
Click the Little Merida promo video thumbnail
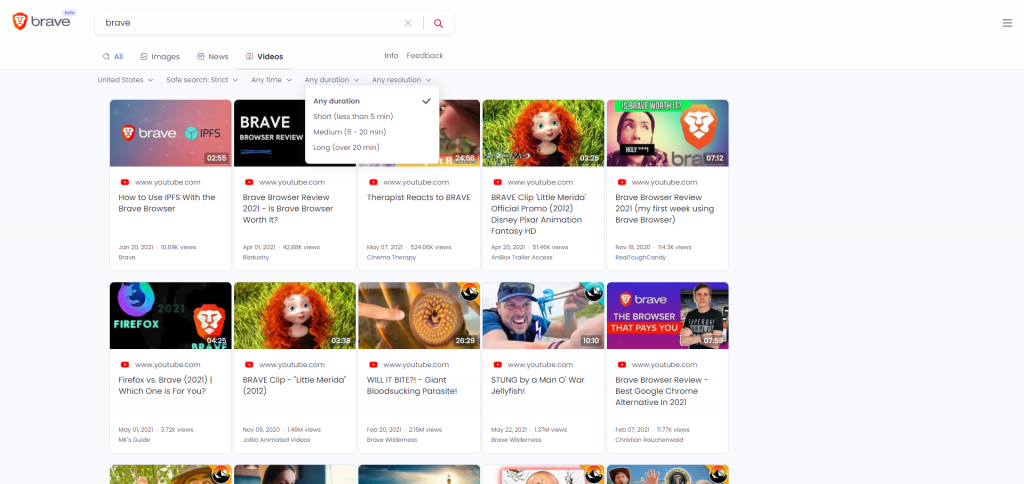(x=543, y=133)
